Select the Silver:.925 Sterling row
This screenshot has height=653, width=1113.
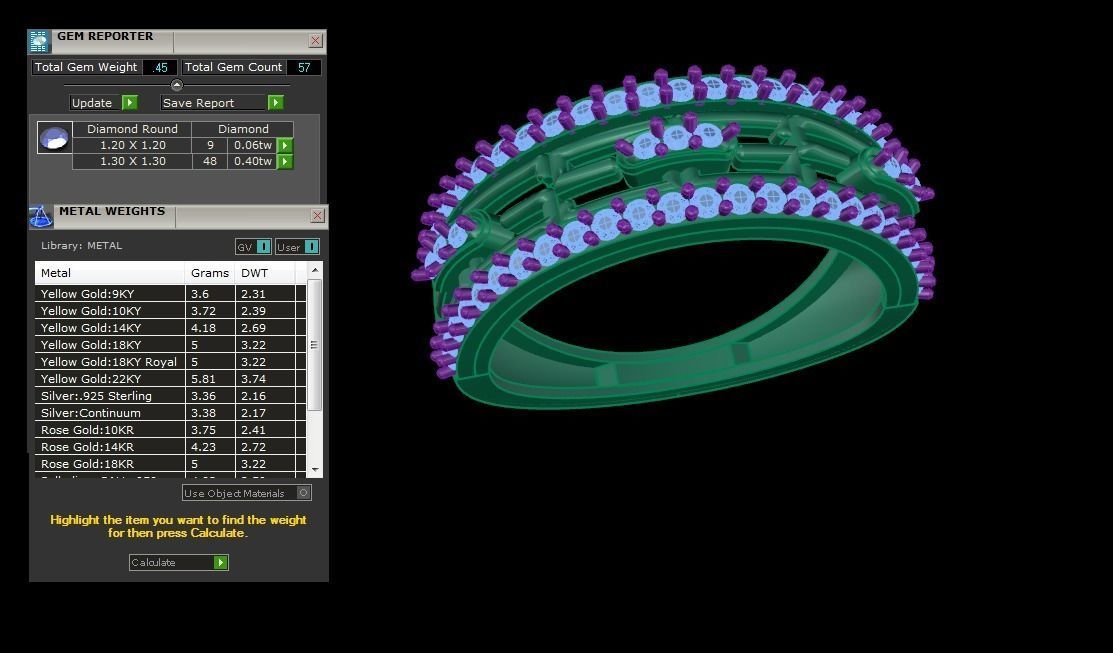click(170, 396)
